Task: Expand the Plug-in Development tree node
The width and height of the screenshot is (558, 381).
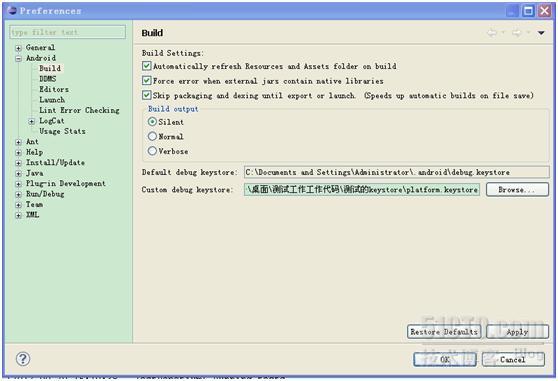Action: [x=18, y=184]
